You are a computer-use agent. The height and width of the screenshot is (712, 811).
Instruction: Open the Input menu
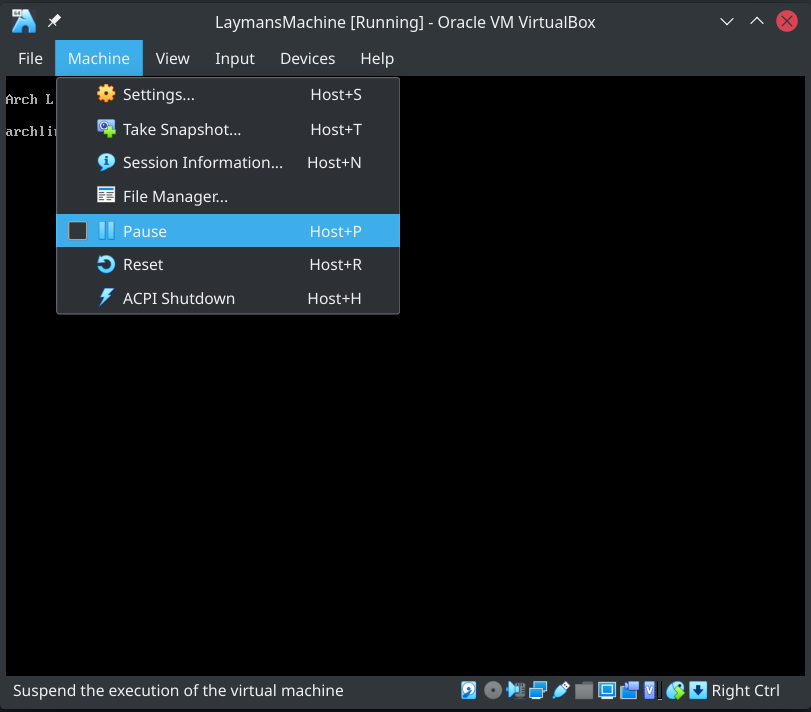coord(235,58)
